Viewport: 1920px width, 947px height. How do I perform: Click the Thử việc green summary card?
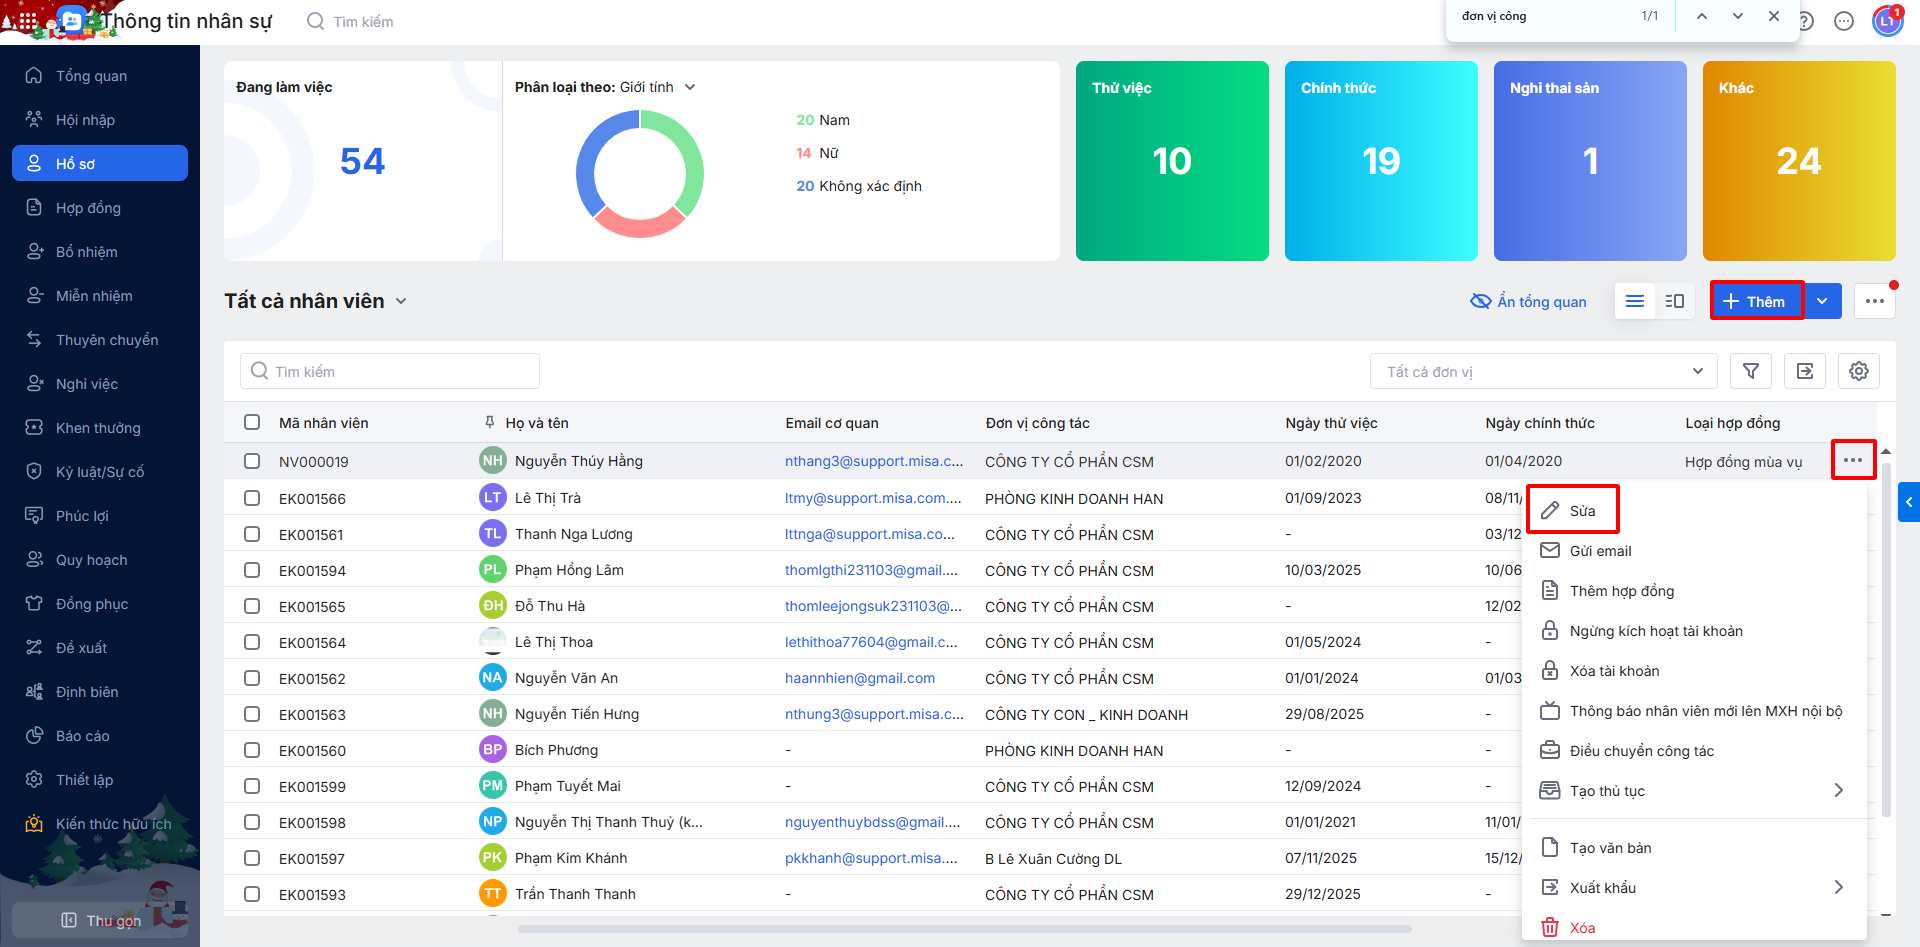point(1172,161)
